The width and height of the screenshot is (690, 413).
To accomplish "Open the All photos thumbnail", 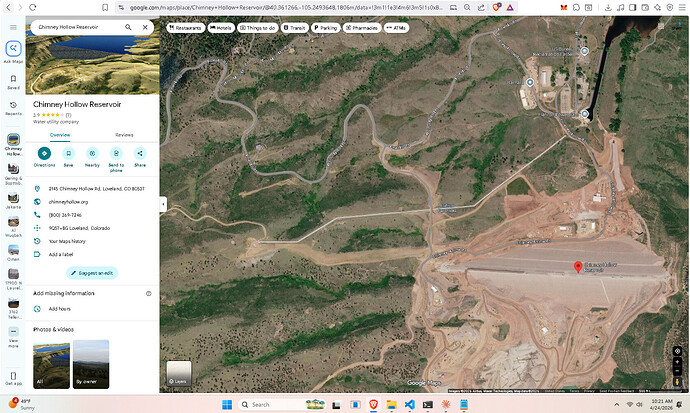I will pyautogui.click(x=51, y=366).
